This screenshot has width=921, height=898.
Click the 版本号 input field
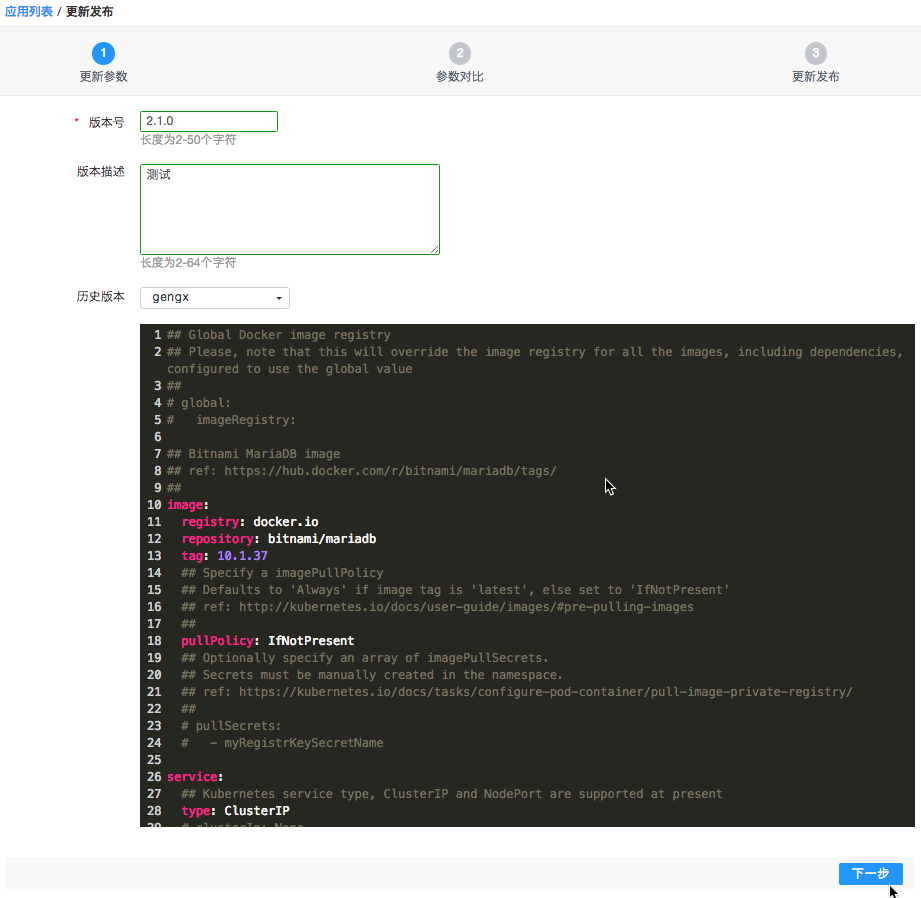pos(209,121)
